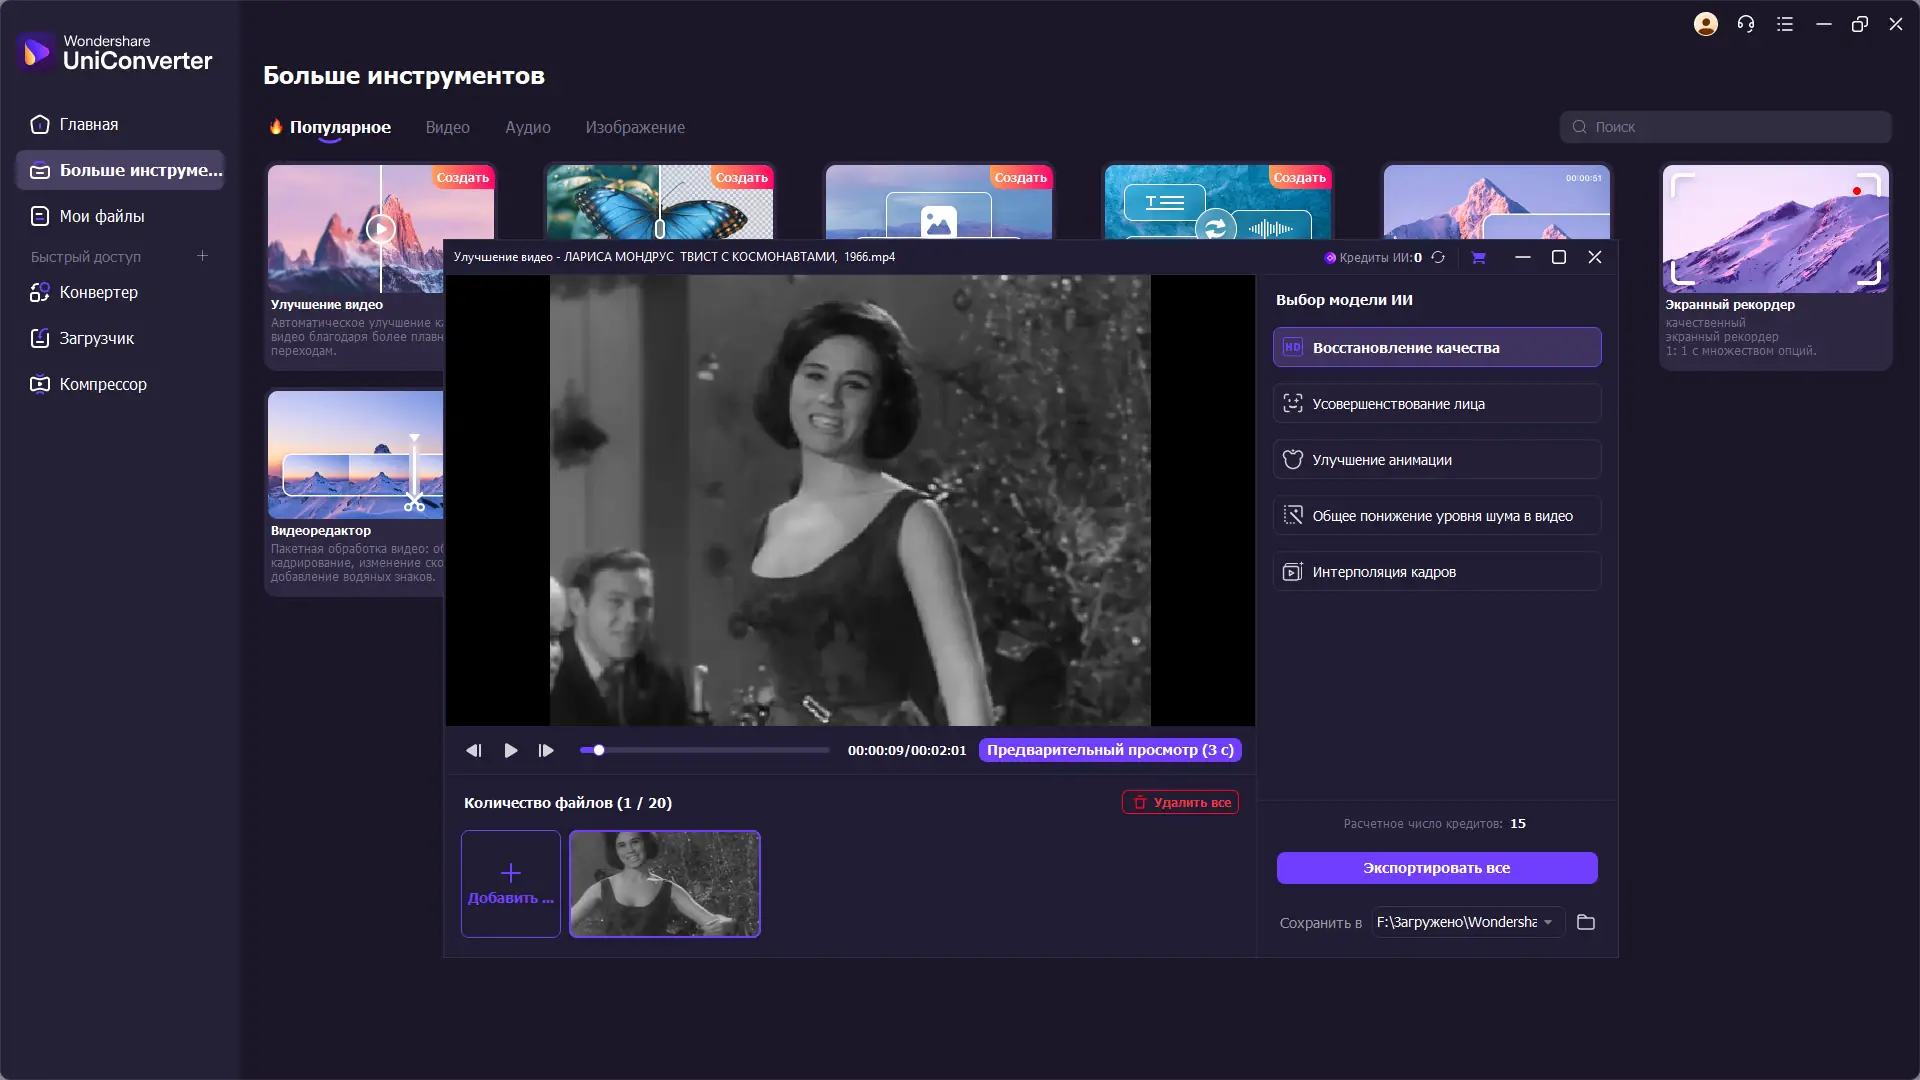Screen dimensions: 1920x1080
Task: Select Усовершенствование лица AI model
Action: [1437, 404]
